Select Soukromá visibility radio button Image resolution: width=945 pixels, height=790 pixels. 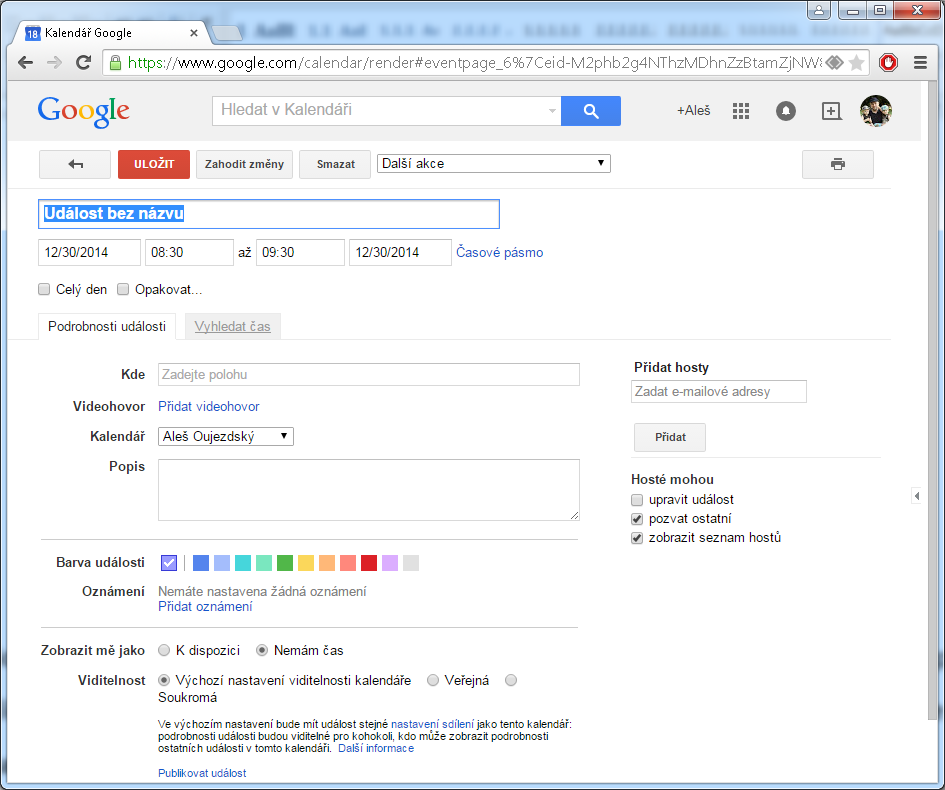tap(511, 680)
